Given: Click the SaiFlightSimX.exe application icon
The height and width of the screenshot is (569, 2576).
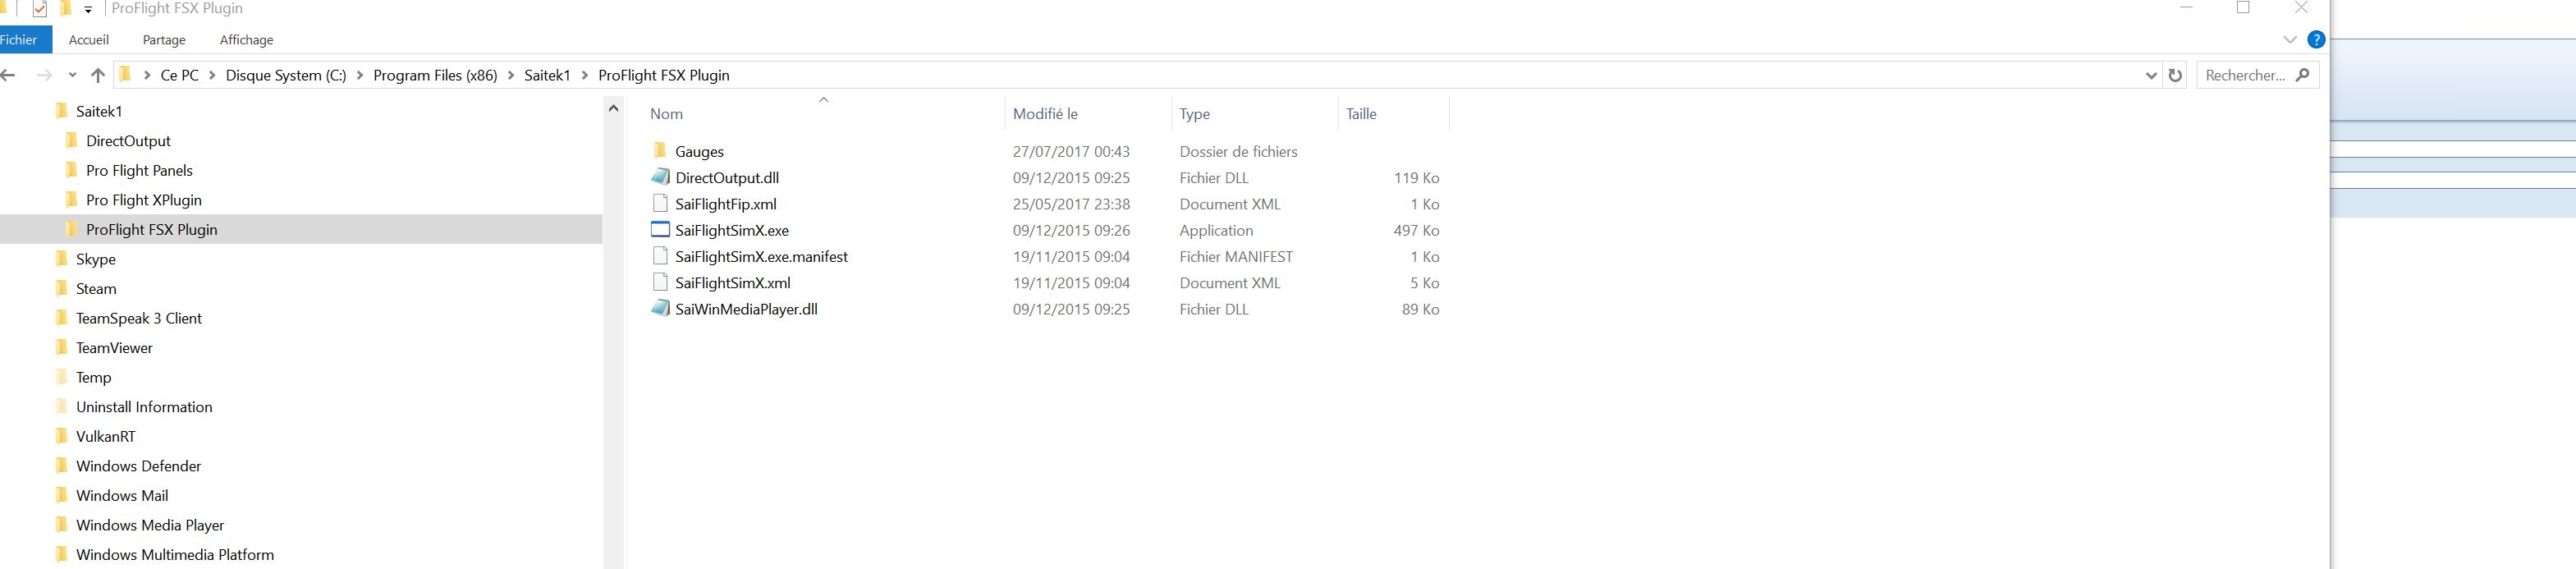Looking at the screenshot, I should point(660,230).
